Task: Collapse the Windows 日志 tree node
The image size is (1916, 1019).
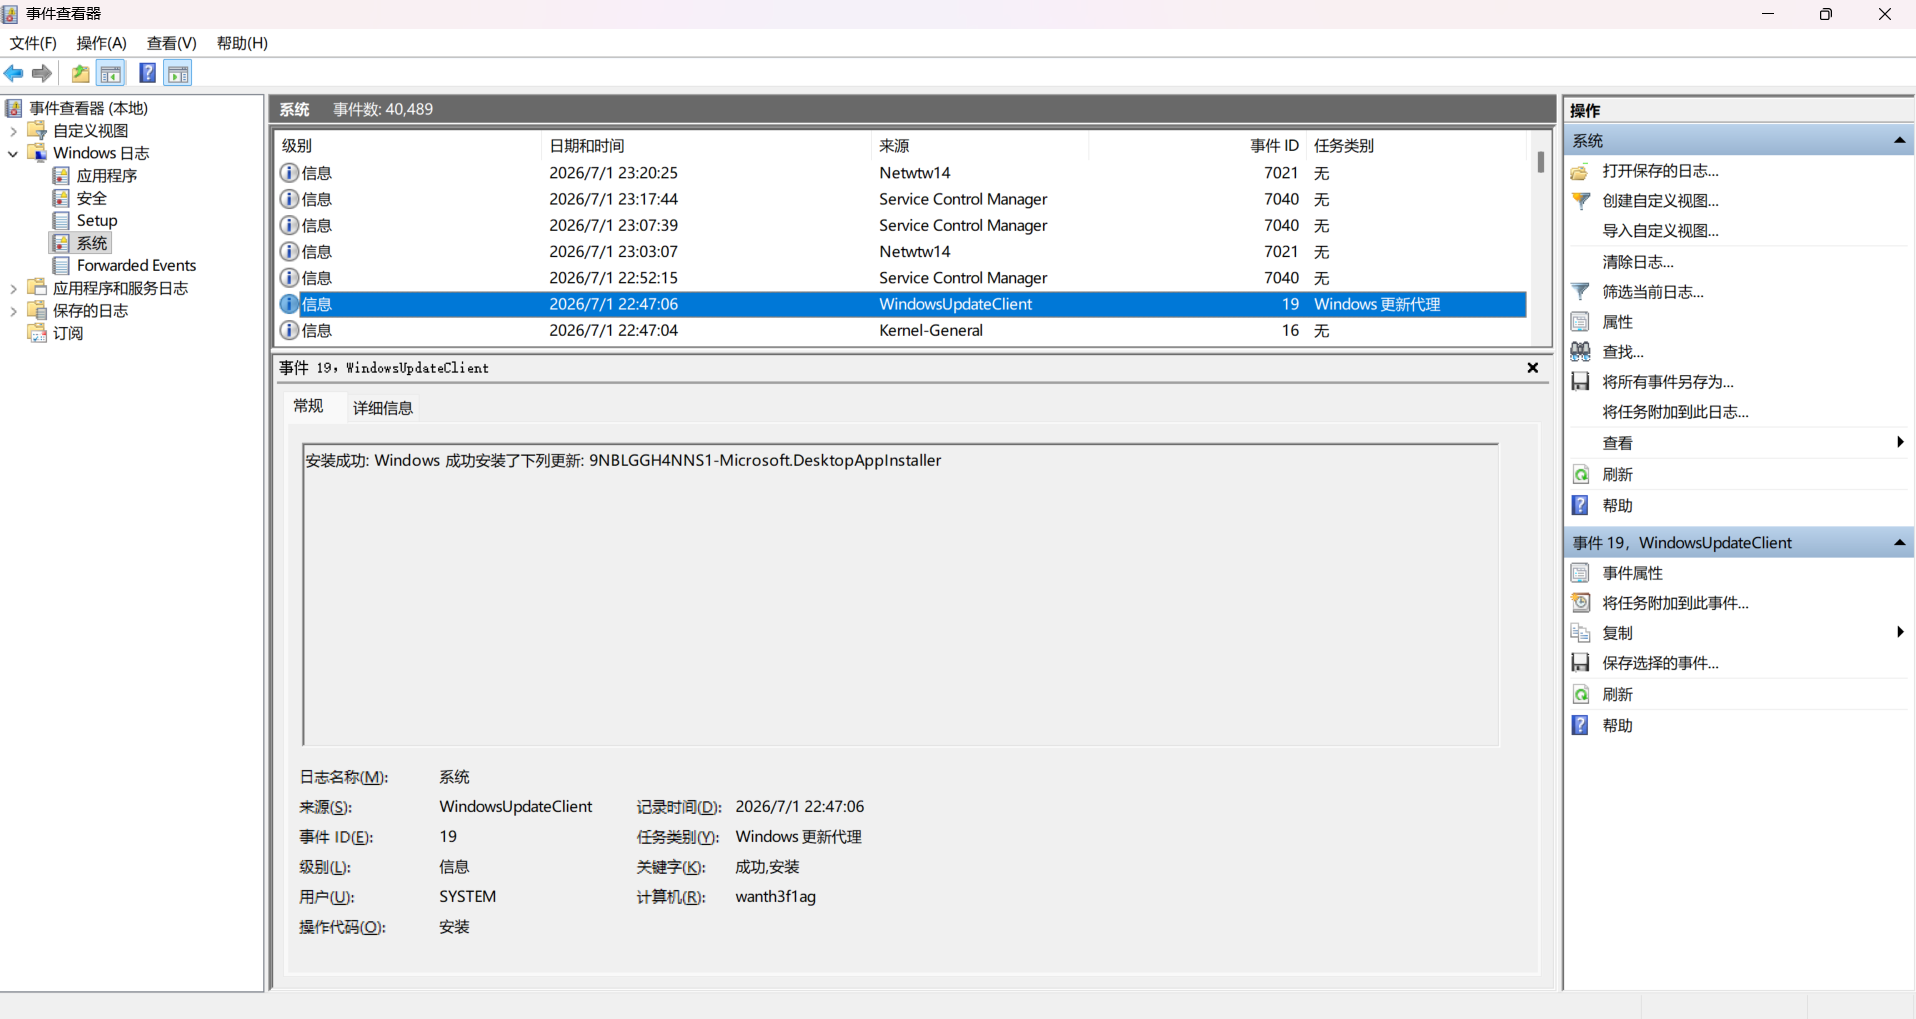Action: [13, 153]
